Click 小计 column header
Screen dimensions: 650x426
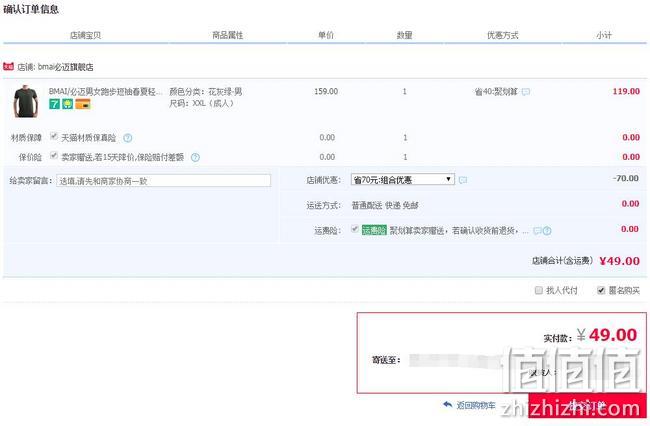pyautogui.click(x=604, y=35)
